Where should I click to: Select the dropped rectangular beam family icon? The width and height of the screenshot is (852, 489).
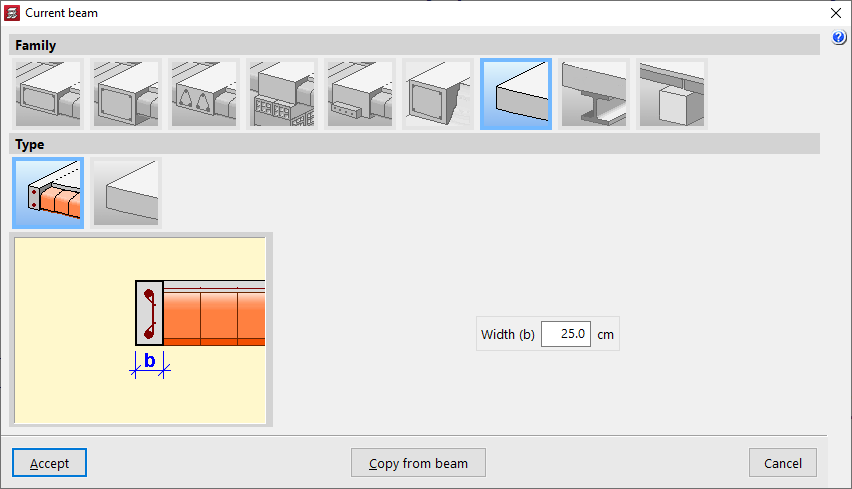[125, 94]
